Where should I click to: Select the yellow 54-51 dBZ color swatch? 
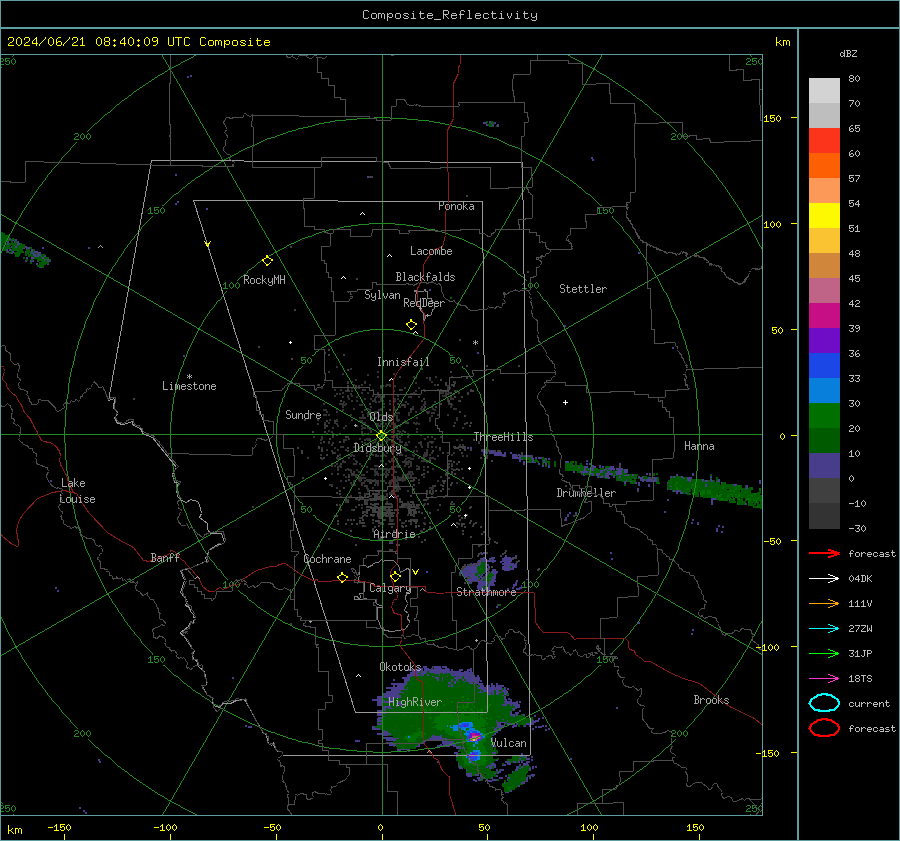point(824,216)
